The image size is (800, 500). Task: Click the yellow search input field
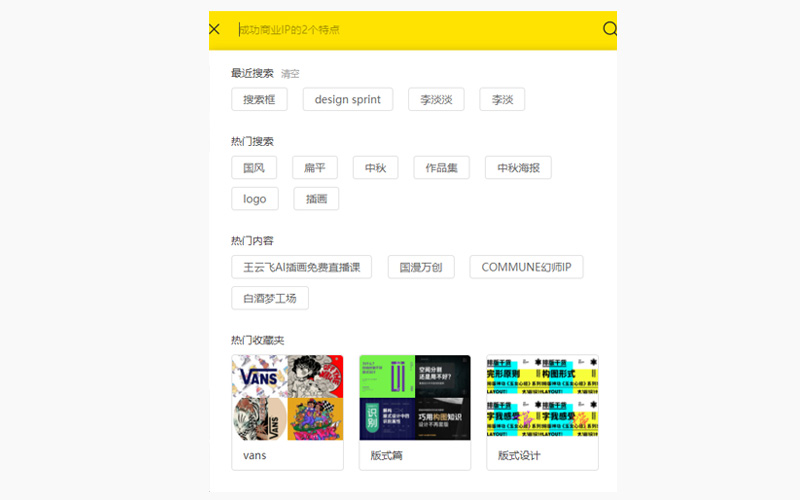[410, 30]
